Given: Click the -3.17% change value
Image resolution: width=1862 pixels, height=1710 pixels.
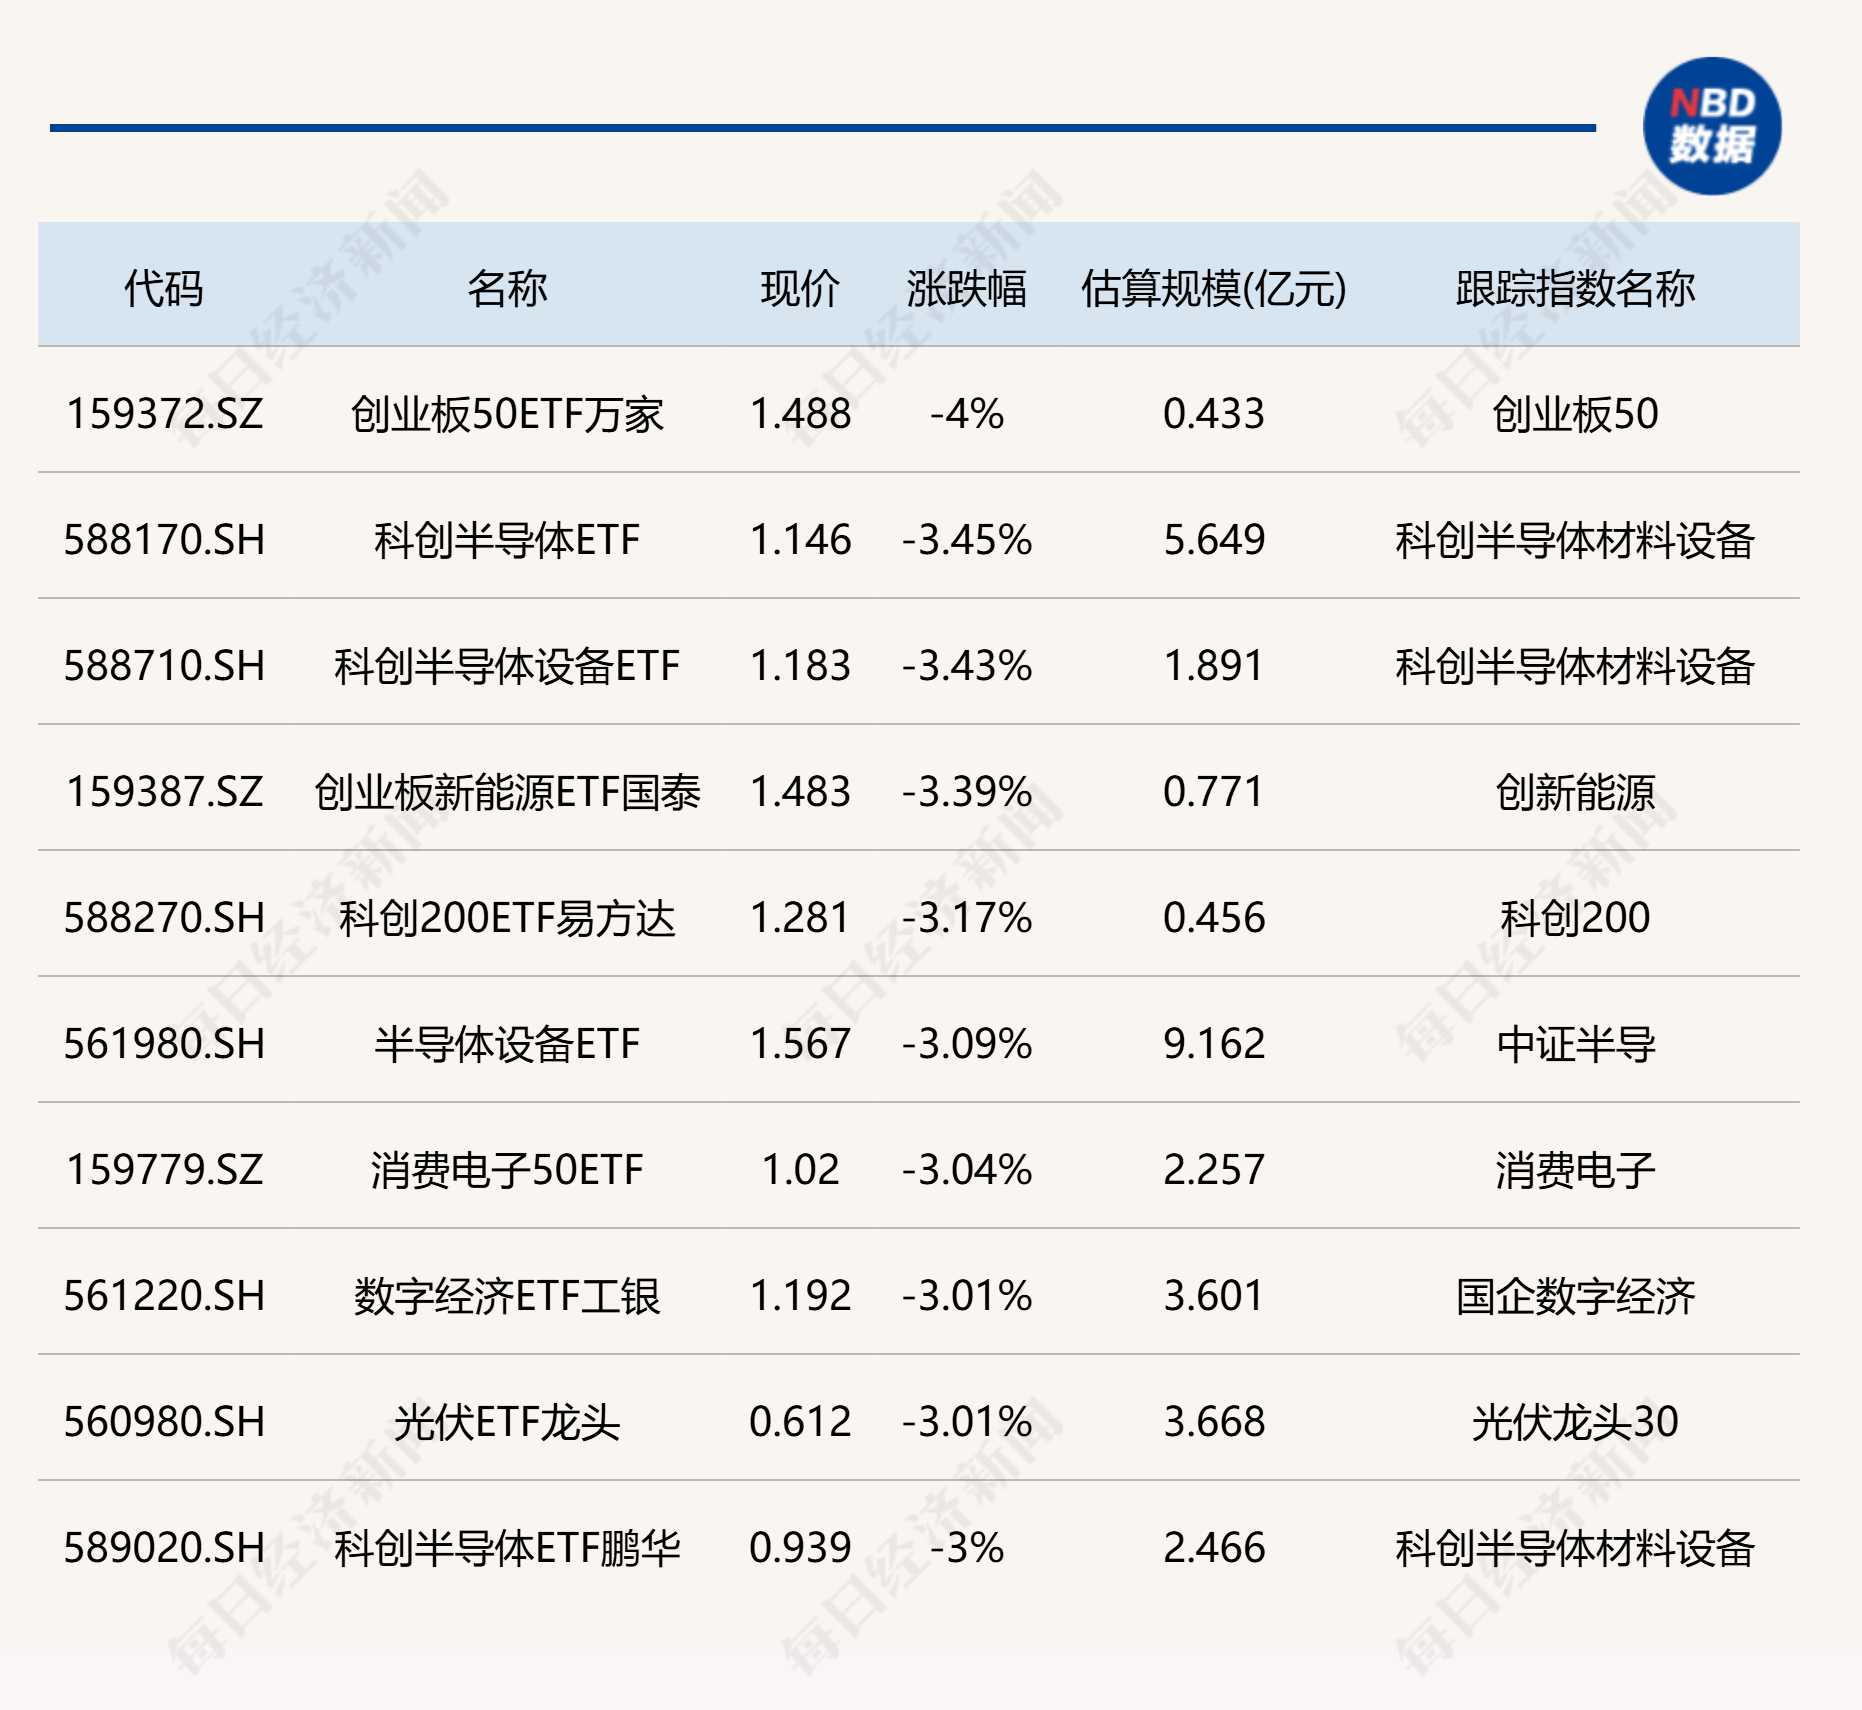Looking at the screenshot, I should pyautogui.click(x=967, y=918).
